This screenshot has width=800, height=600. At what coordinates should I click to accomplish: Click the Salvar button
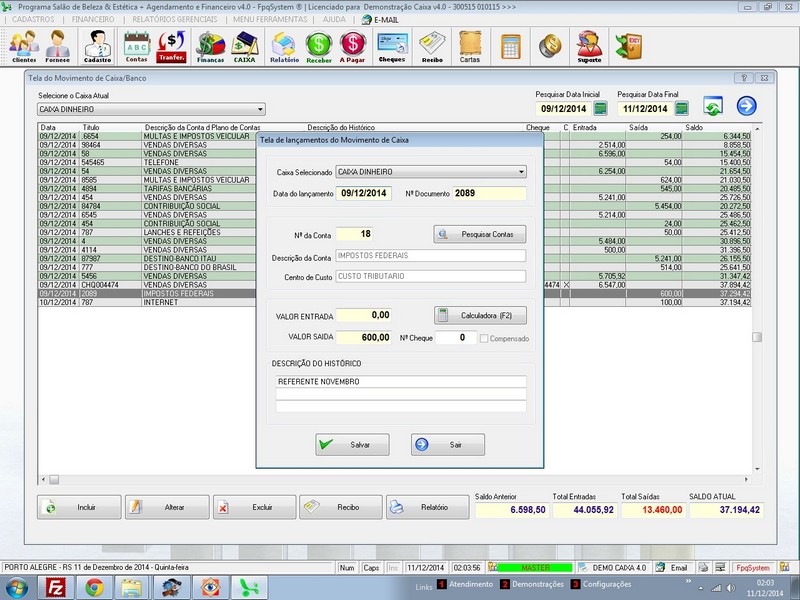352,445
